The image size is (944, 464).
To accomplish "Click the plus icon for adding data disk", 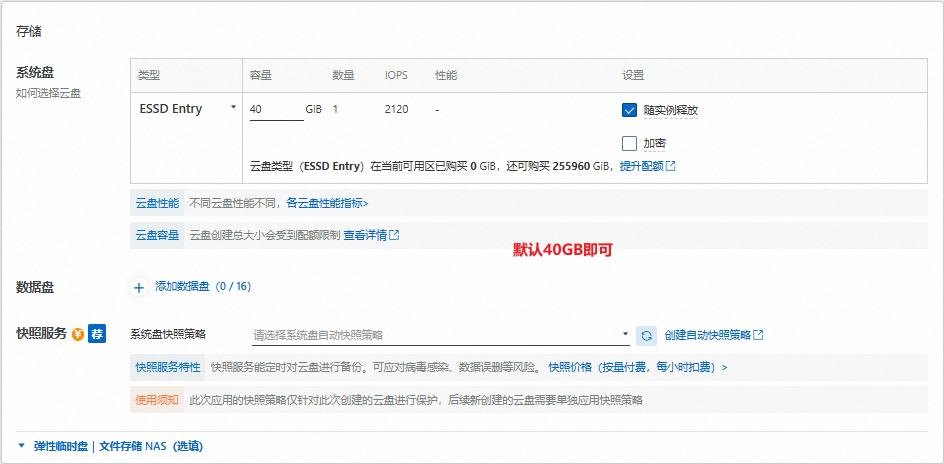I will [139, 288].
